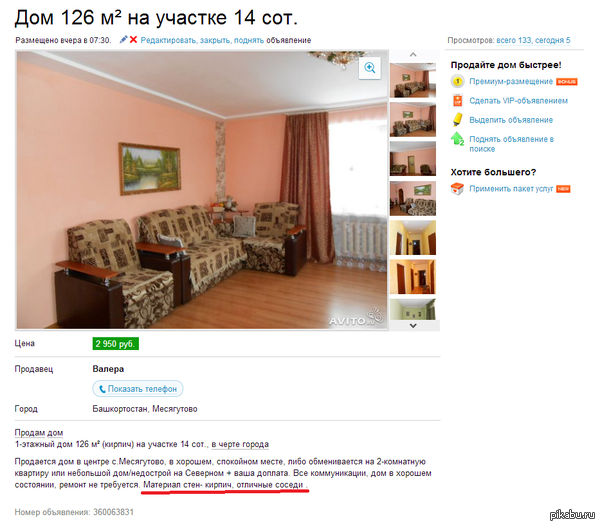Click Применить пакет услуг link
The height and width of the screenshot is (526, 600).
click(511, 189)
